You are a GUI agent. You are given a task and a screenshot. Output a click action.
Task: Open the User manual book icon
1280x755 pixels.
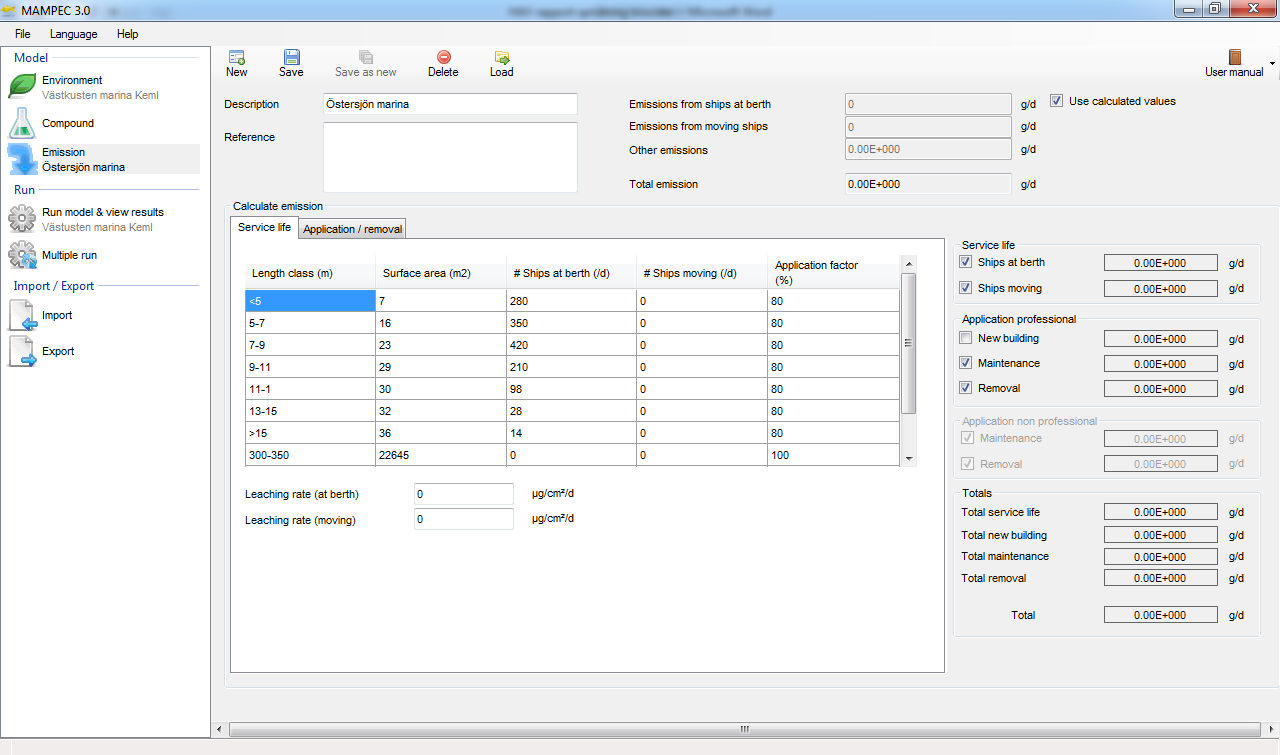[1234, 57]
